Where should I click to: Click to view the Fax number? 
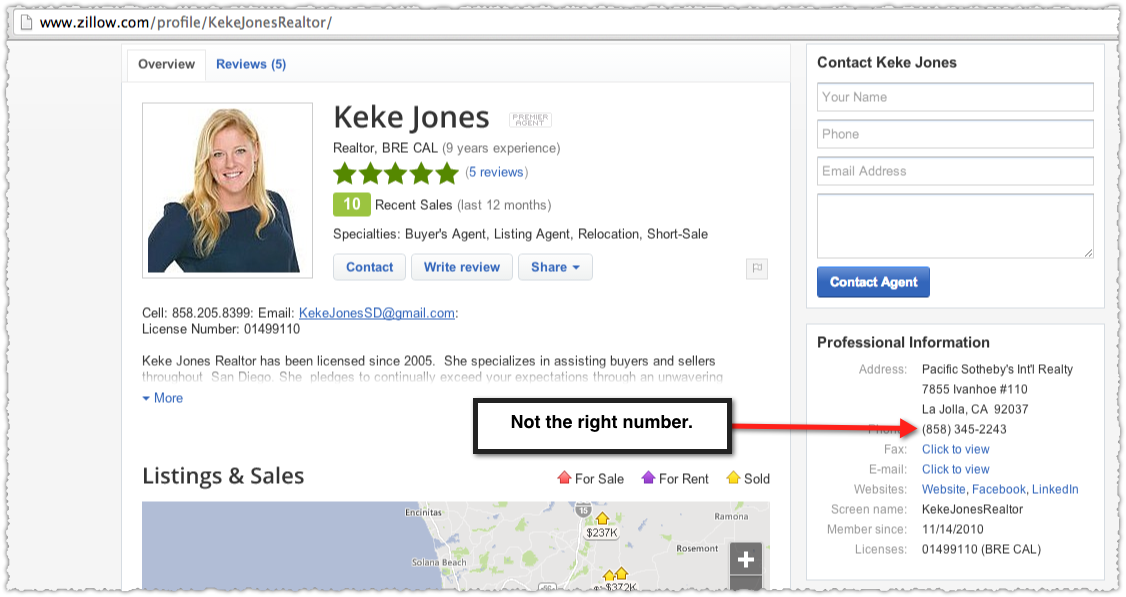[956, 450]
